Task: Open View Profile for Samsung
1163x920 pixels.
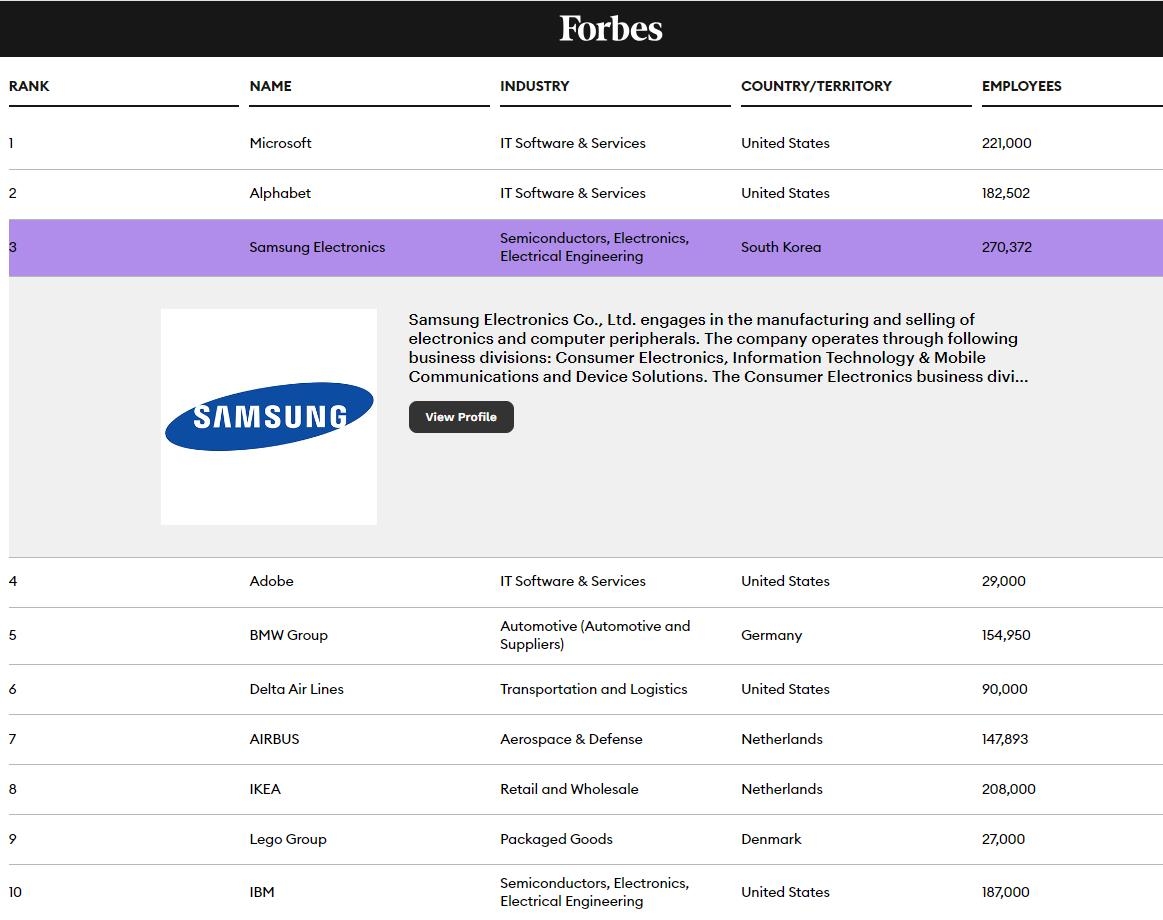Action: pyautogui.click(x=461, y=417)
